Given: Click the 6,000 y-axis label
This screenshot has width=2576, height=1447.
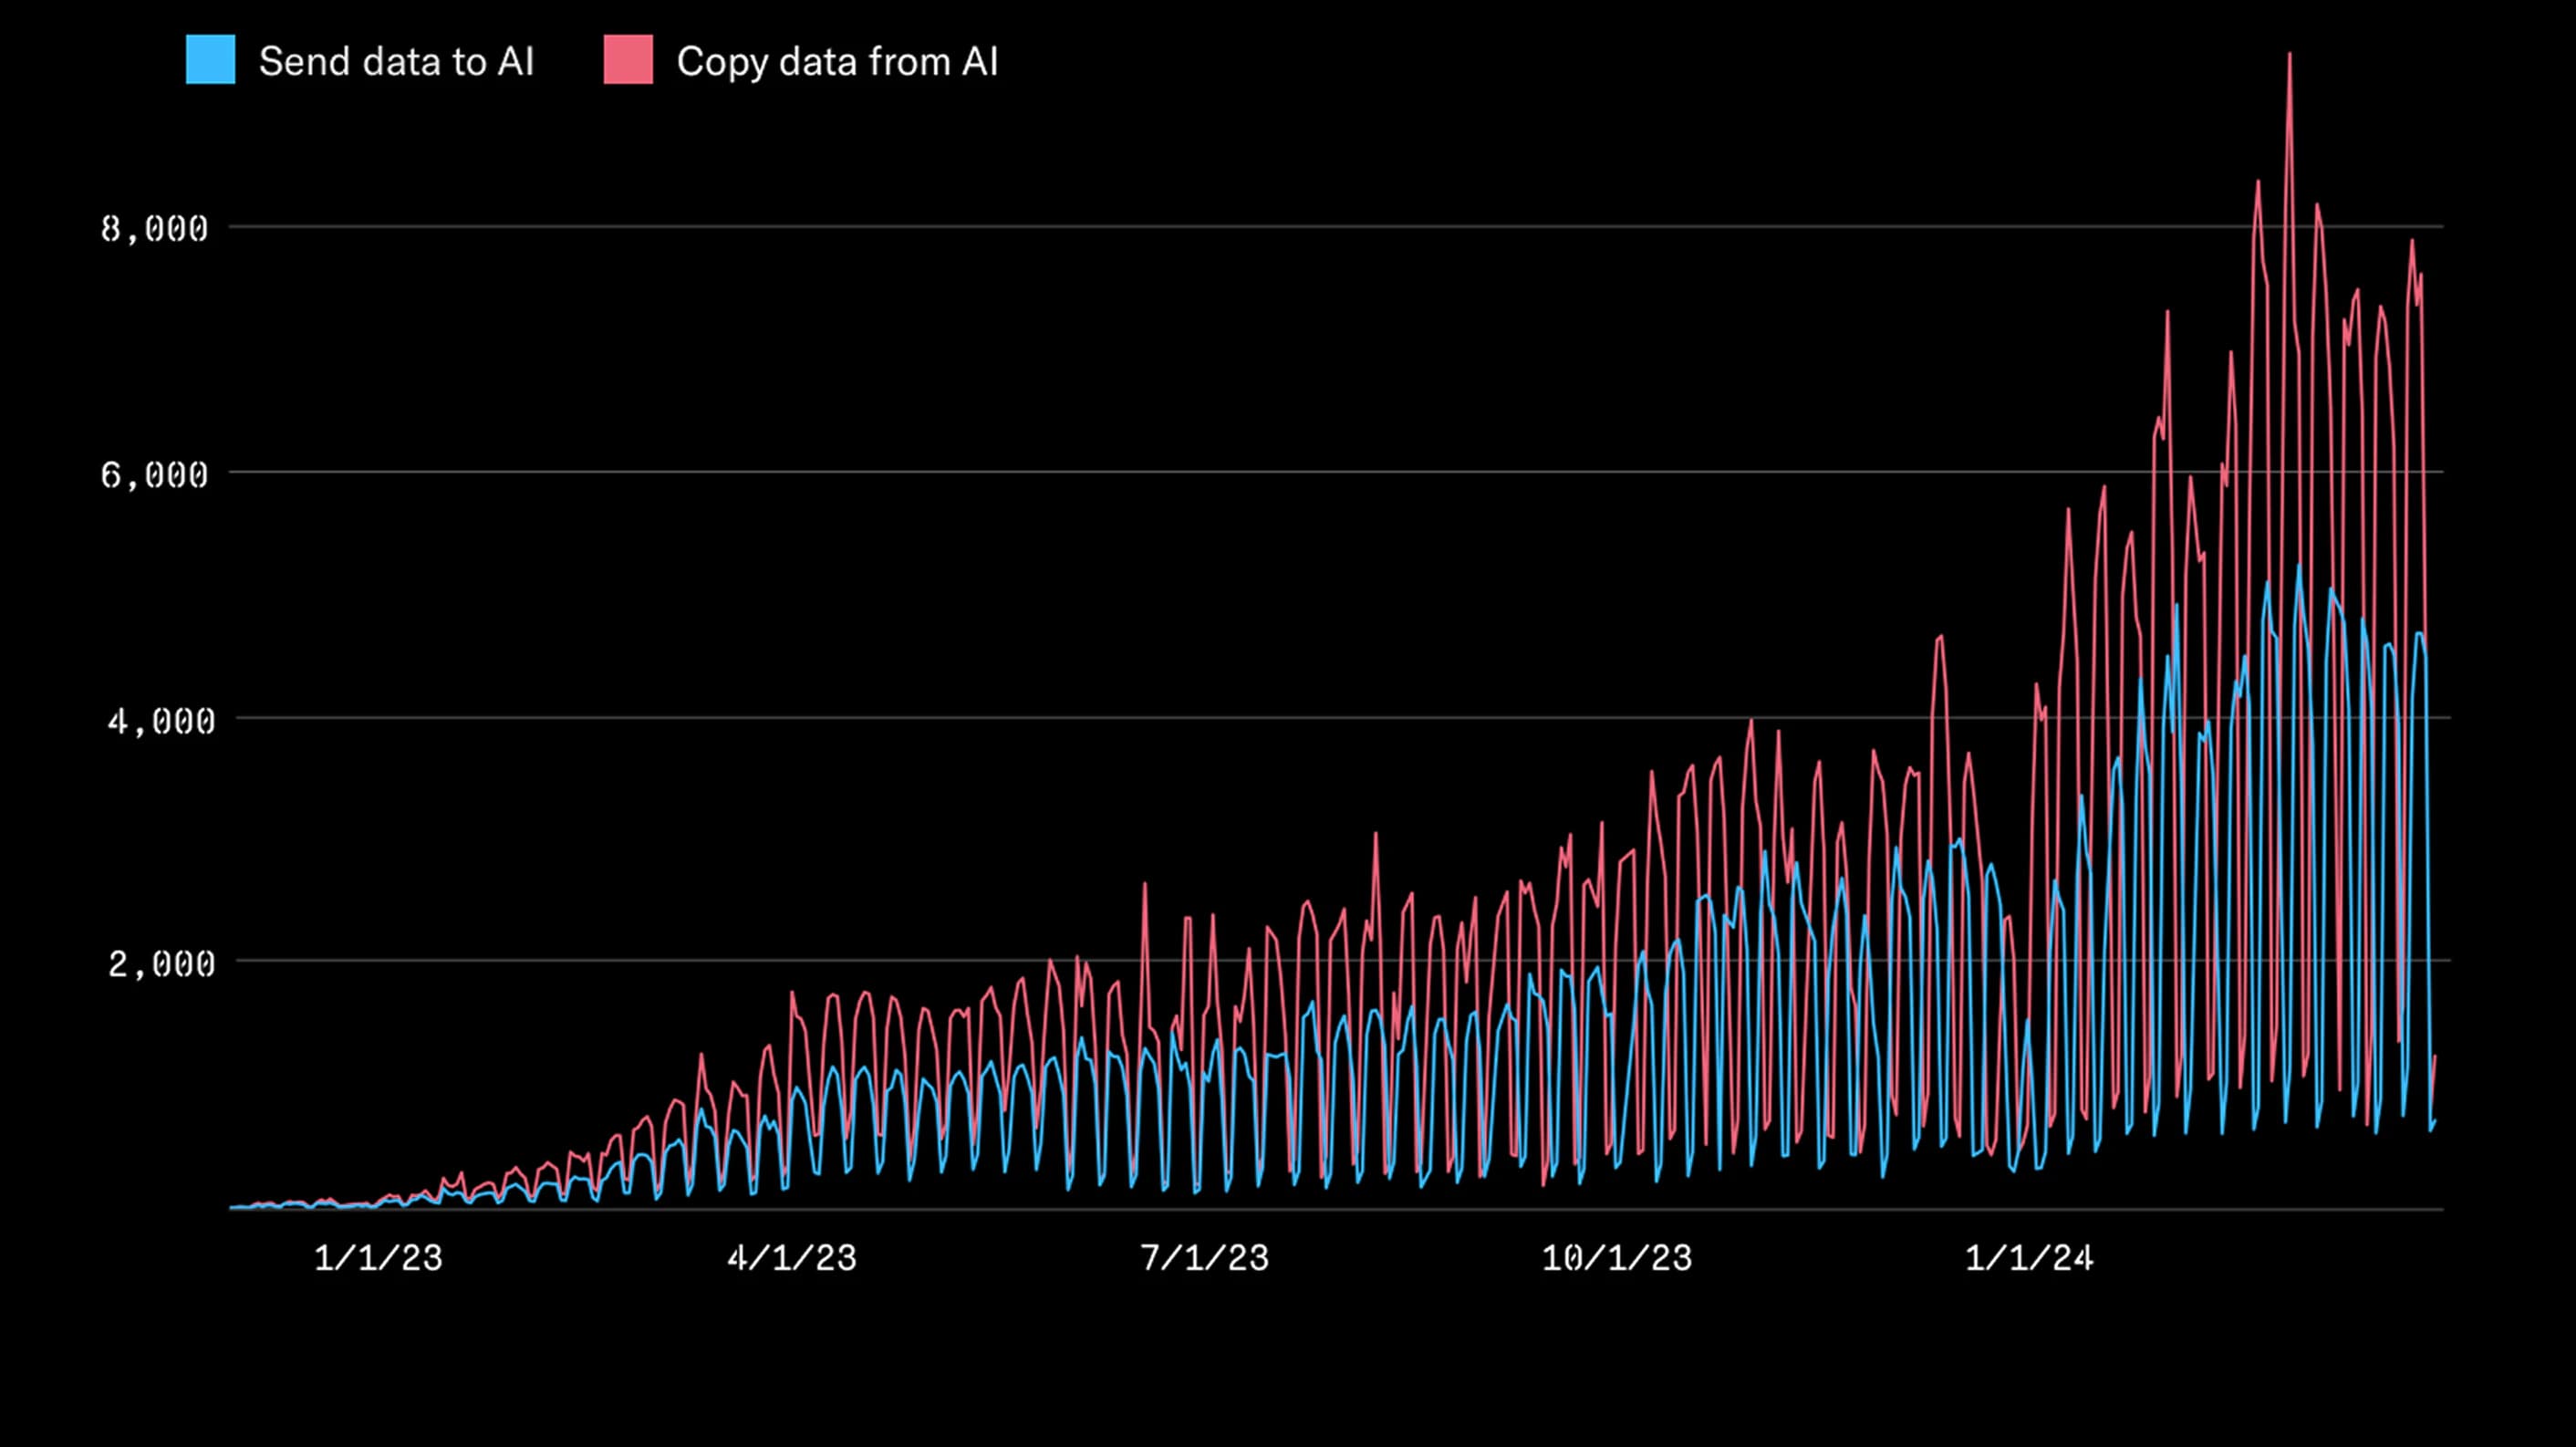Looking at the screenshot, I should tap(157, 474).
